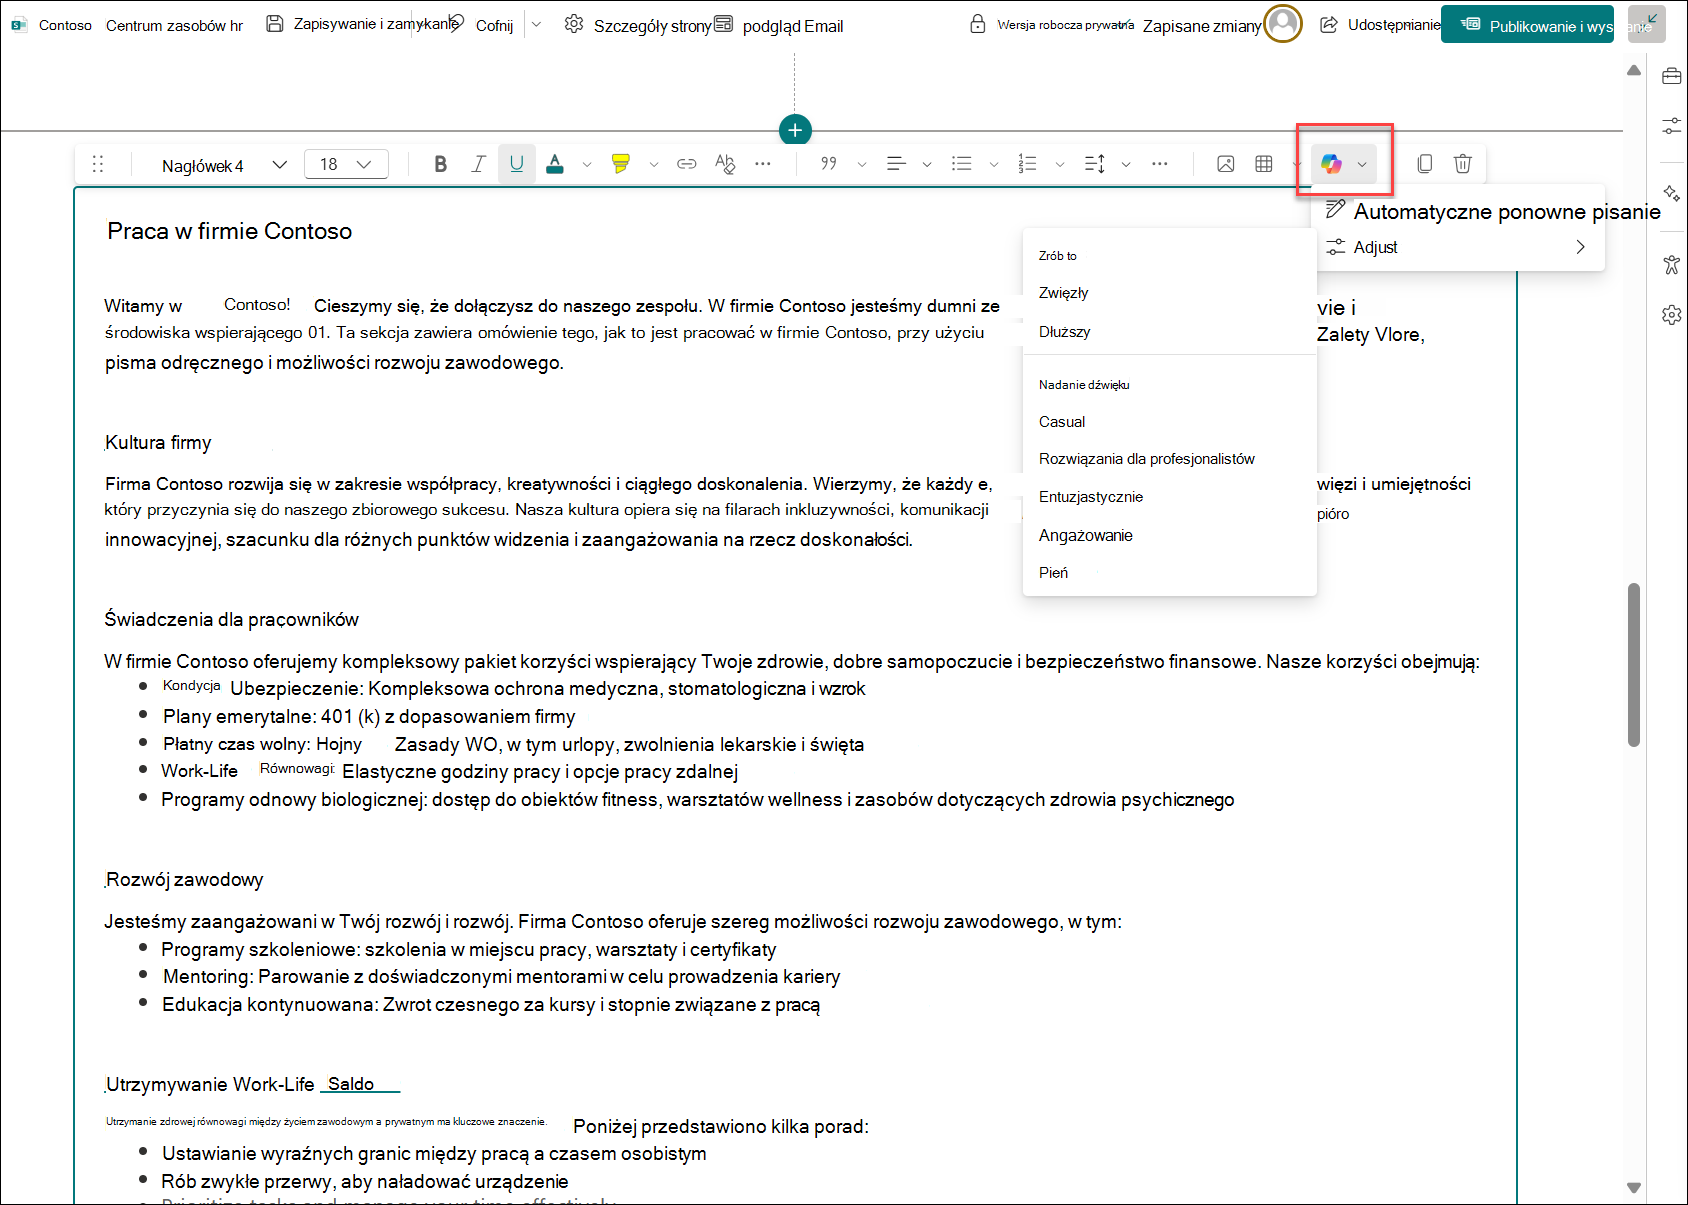Expand the Adjust submenu
This screenshot has height=1205, width=1688.
coord(1458,247)
